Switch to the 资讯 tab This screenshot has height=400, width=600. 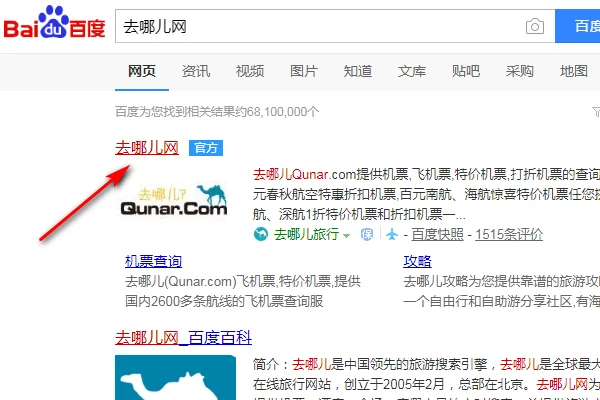(196, 71)
